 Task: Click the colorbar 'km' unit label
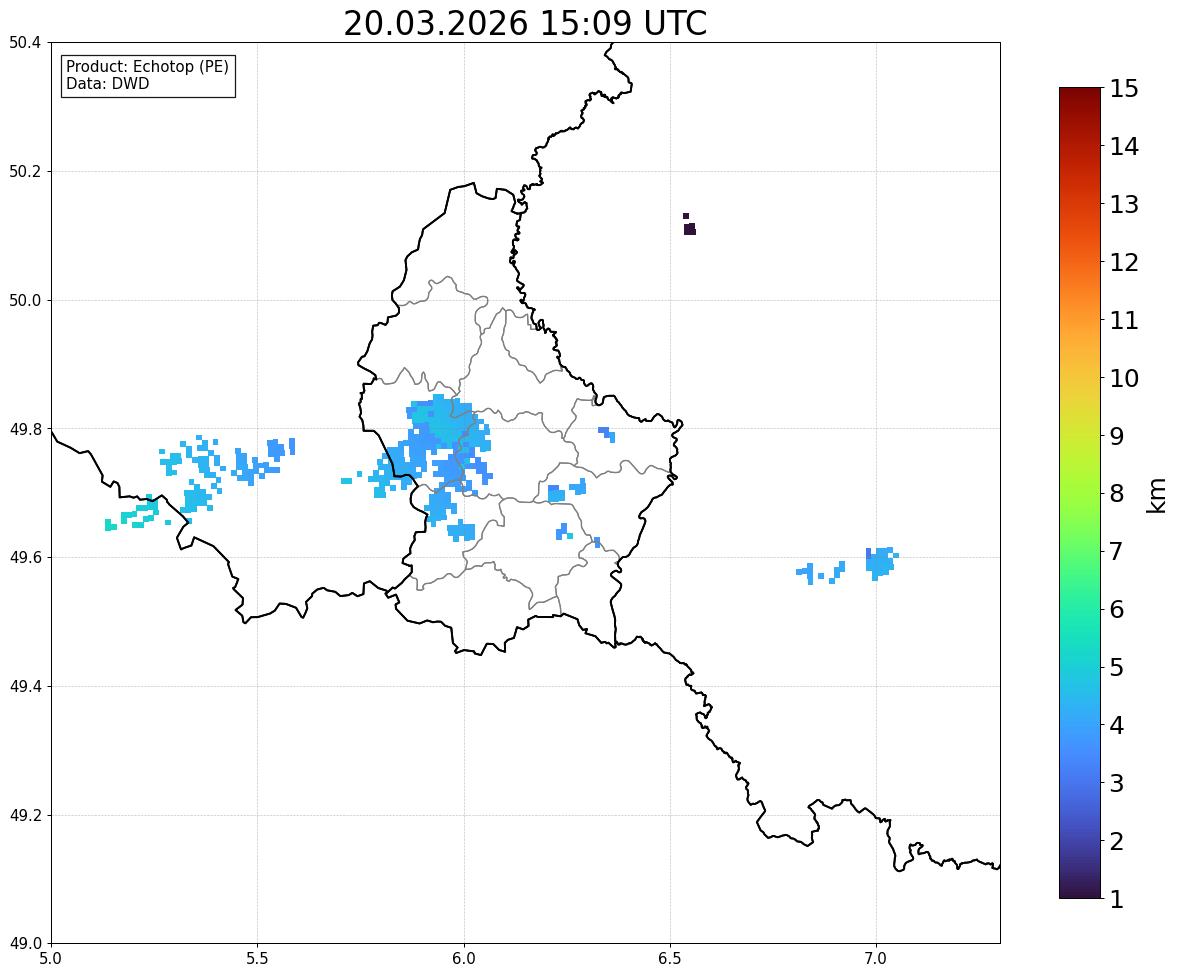[1157, 495]
